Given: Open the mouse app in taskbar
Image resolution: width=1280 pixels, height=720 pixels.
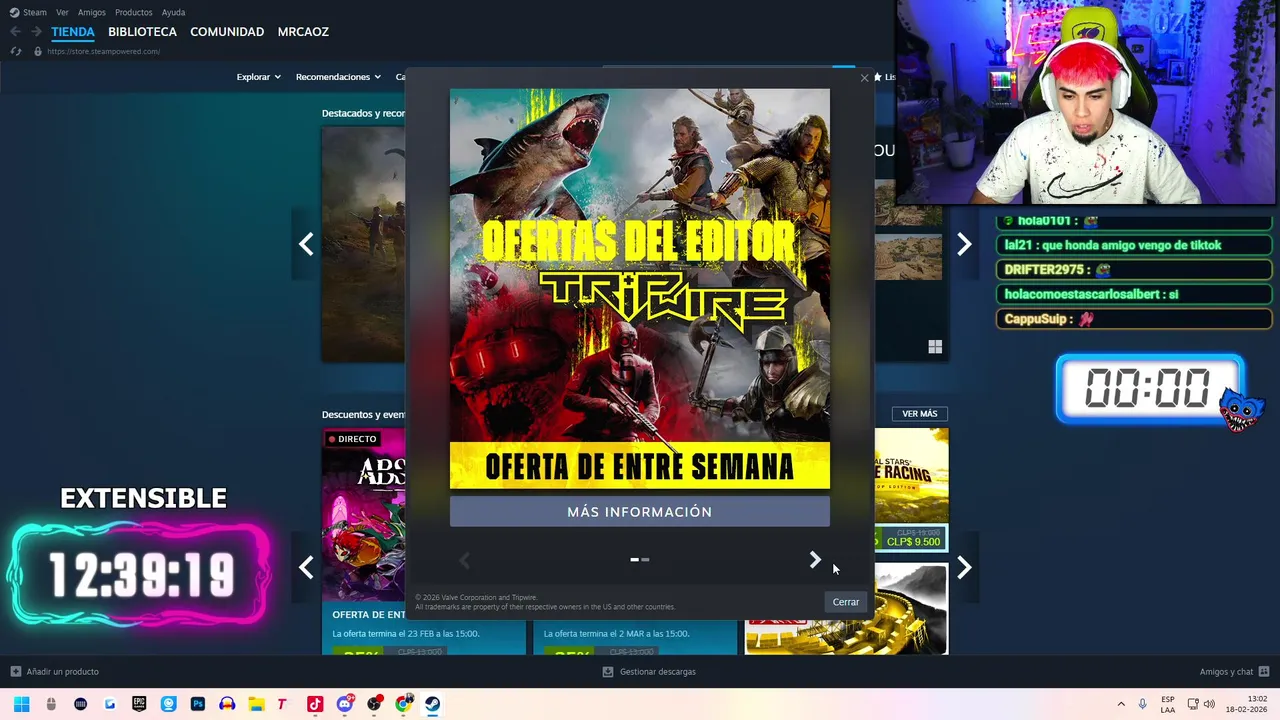Looking at the screenshot, I should (51, 704).
